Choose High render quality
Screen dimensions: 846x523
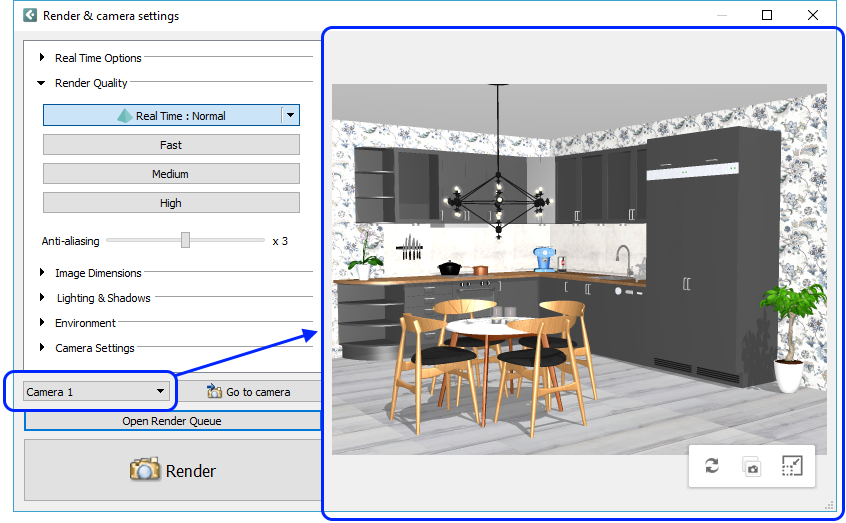coord(171,203)
